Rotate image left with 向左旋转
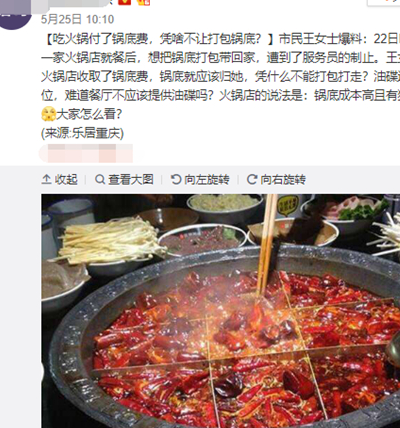This screenshot has height=428, width=400. (x=207, y=179)
